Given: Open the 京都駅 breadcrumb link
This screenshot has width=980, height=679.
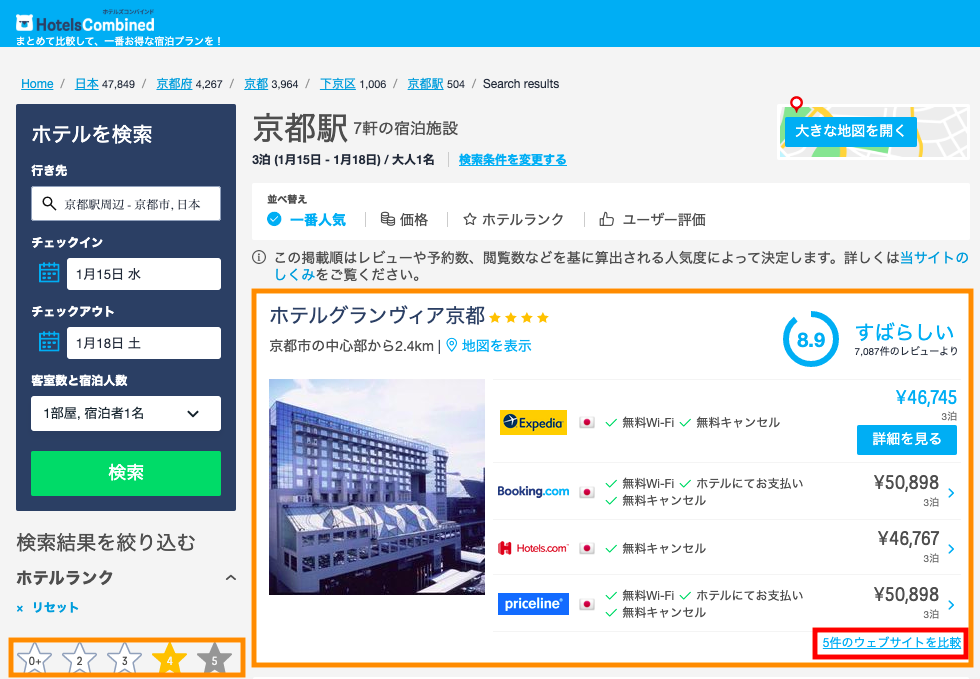Looking at the screenshot, I should tap(425, 84).
